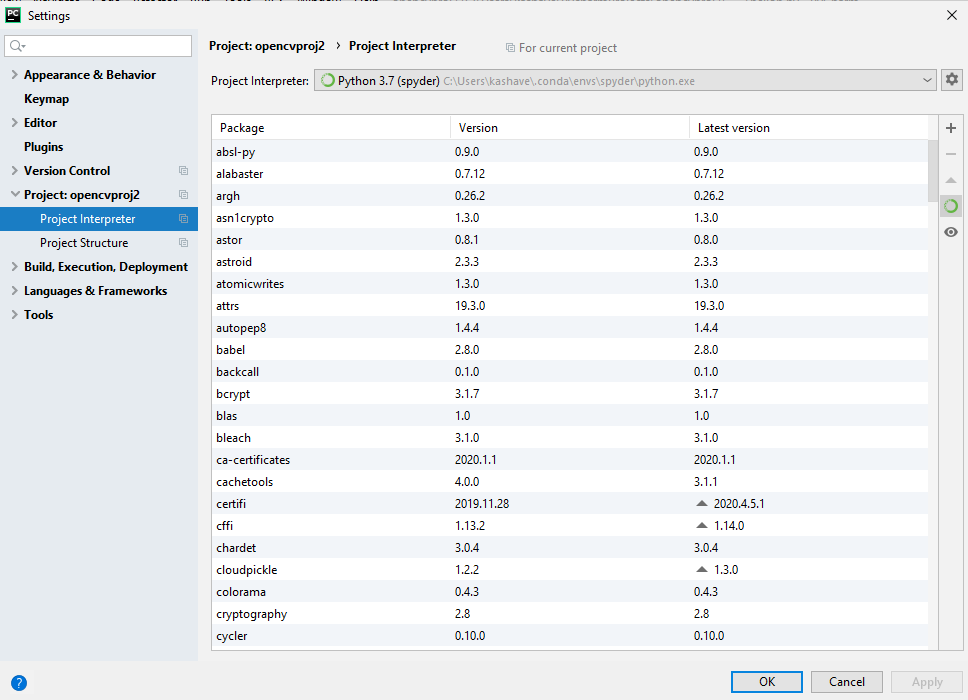Collapse the Project: opencvproj2 section
Screen dimensions: 968x700
(15, 194)
